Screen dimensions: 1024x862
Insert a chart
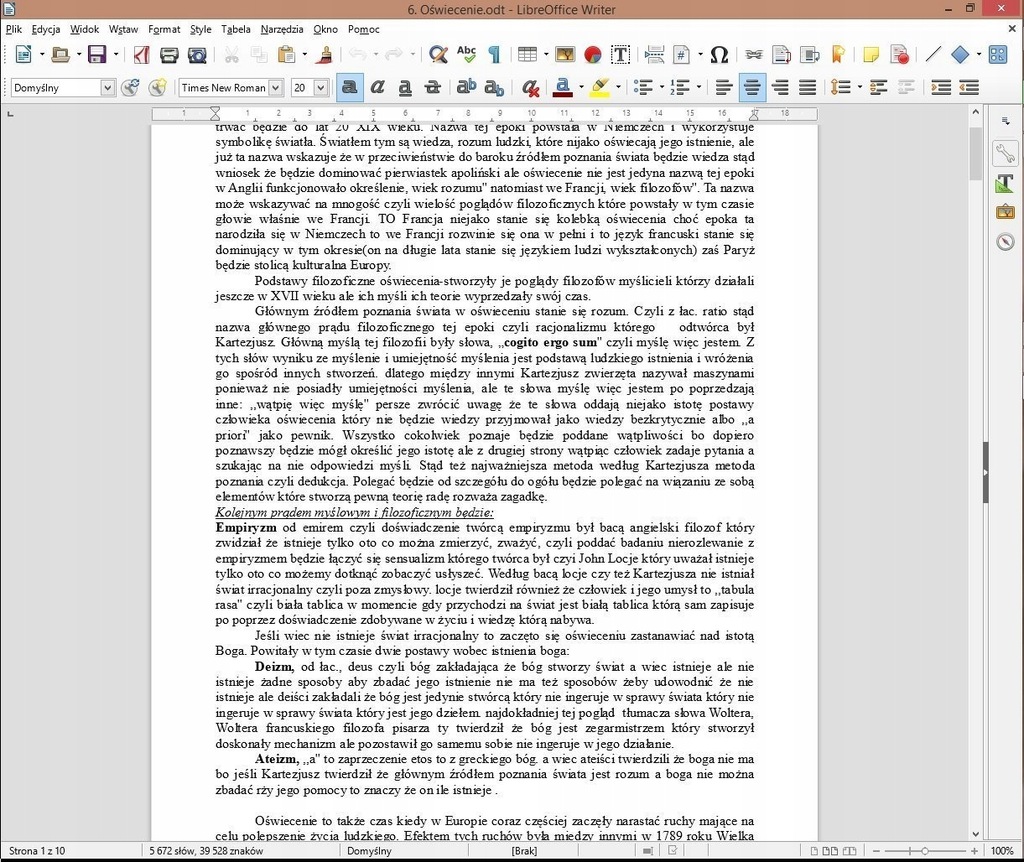(592, 54)
